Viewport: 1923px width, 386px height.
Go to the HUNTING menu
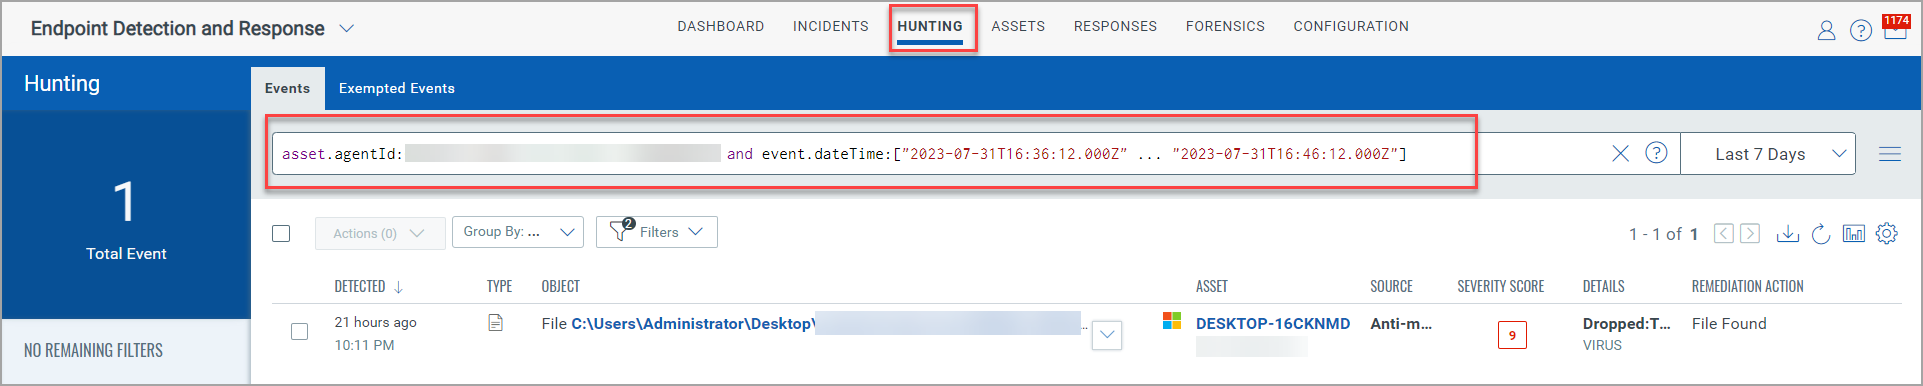pos(930,26)
